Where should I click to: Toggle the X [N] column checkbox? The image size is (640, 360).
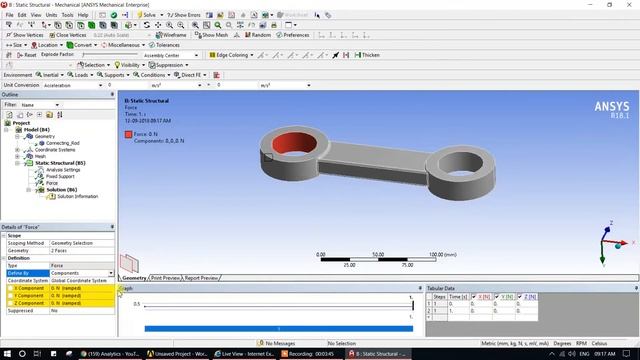click(474, 296)
